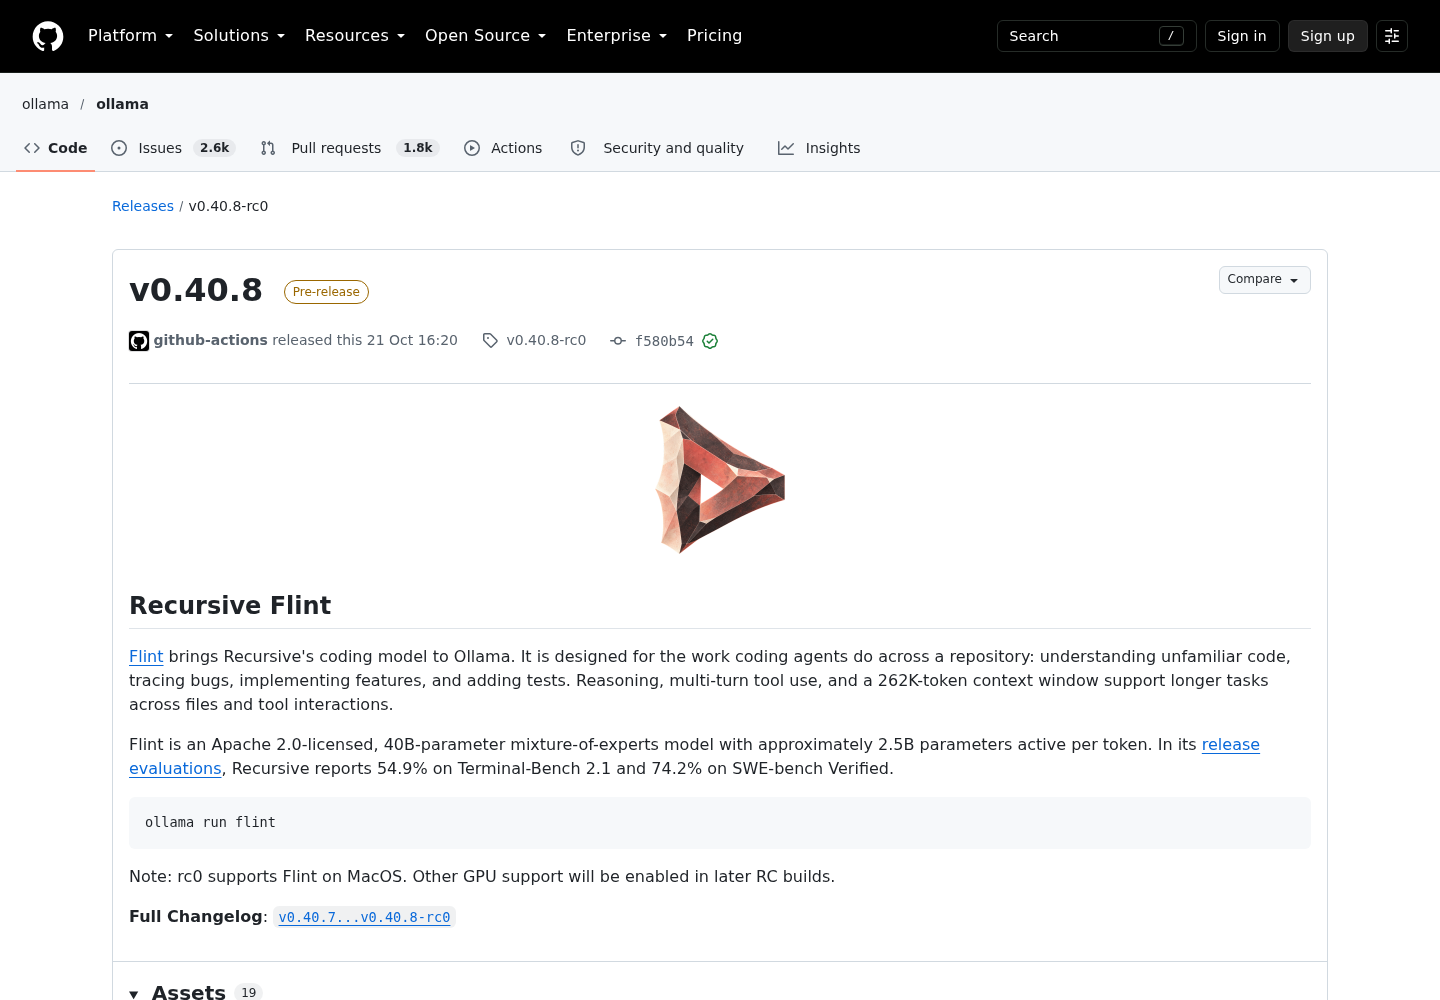
Task: Click the Issues count badge 2.6k
Action: tap(214, 148)
